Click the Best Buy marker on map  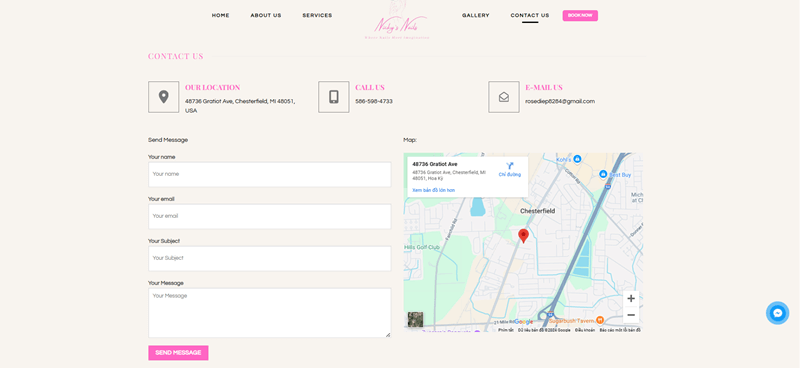[x=603, y=175]
